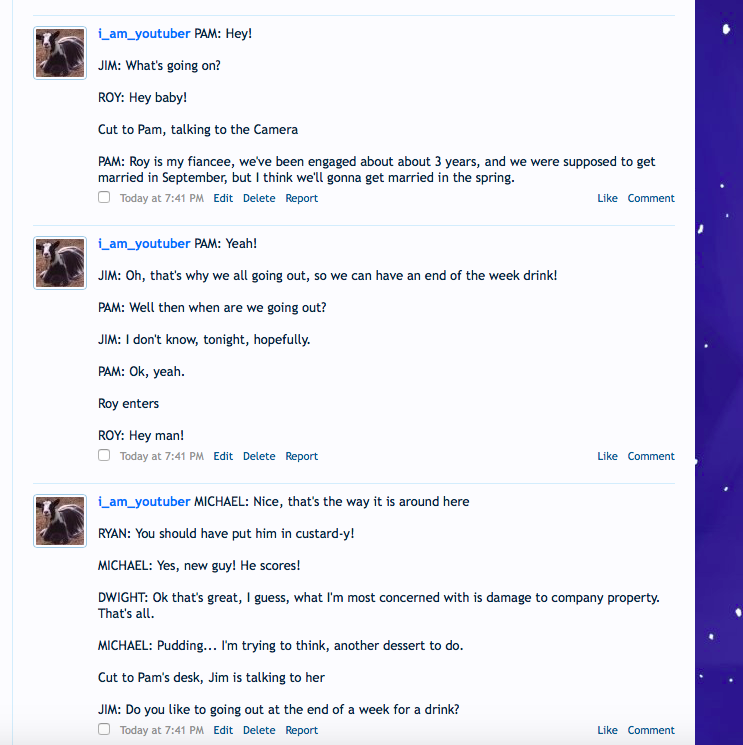Open avatar of the MICHAEL post
743x745 pixels.
(x=60, y=521)
